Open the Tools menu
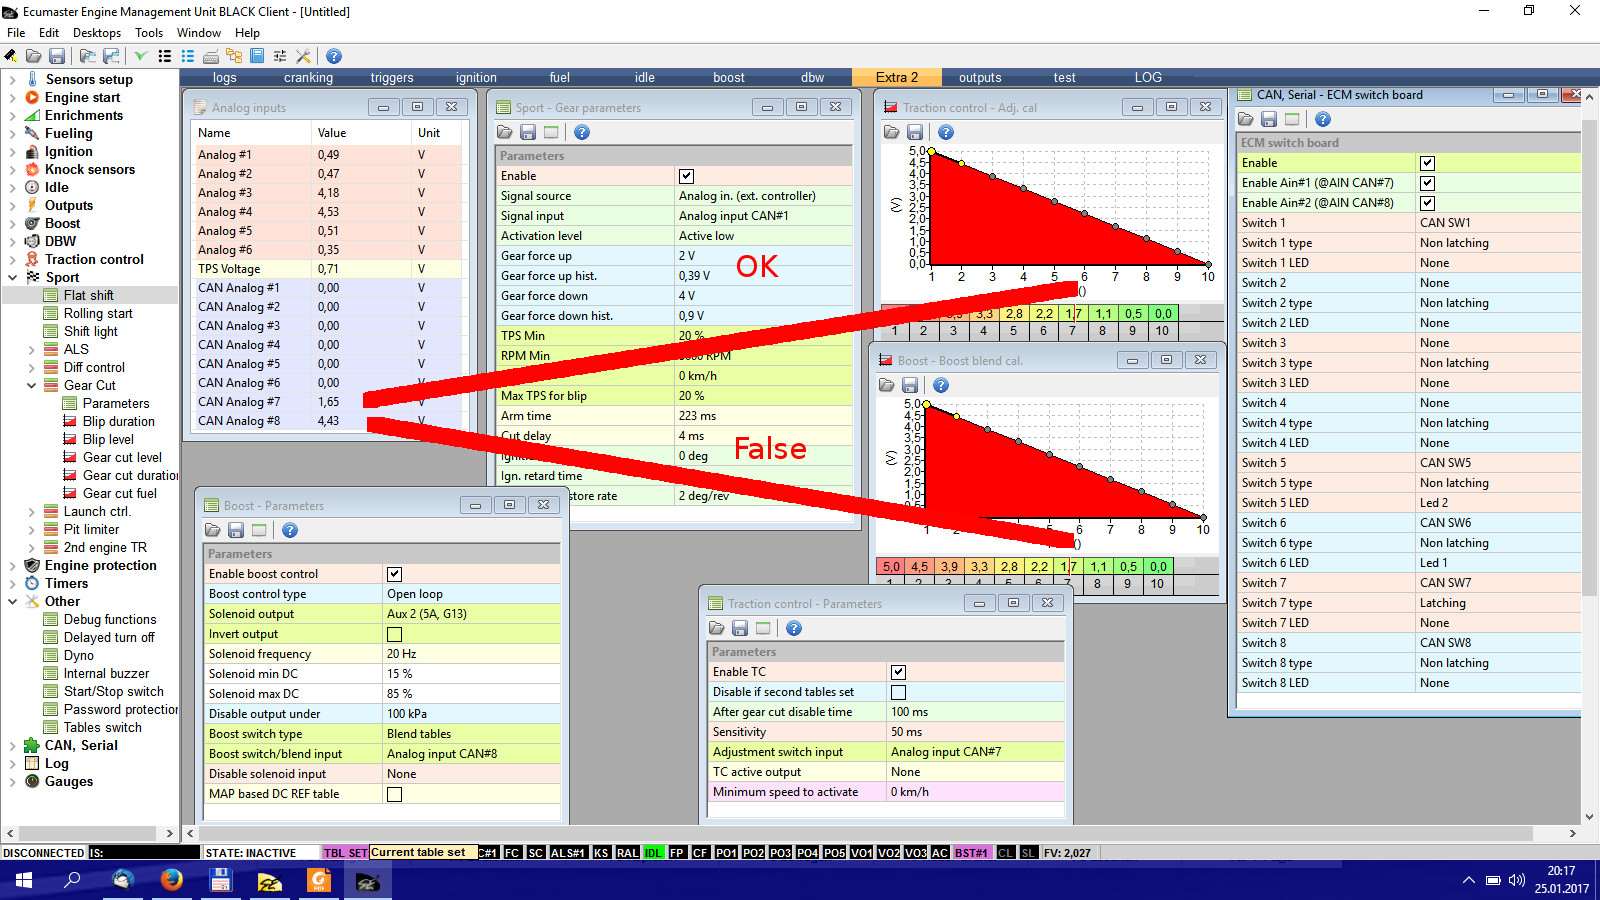Viewport: 1600px width, 900px height. (149, 33)
